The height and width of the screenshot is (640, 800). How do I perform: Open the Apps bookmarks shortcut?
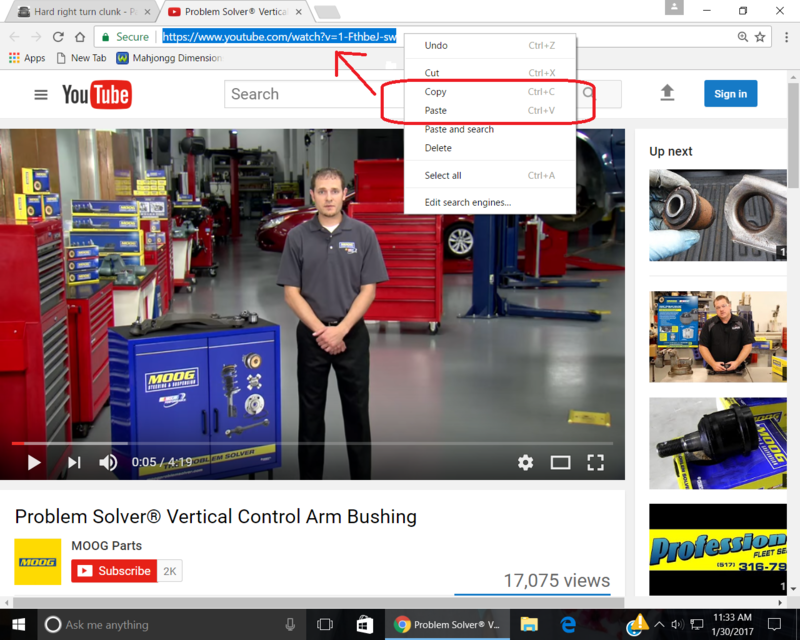(x=27, y=58)
